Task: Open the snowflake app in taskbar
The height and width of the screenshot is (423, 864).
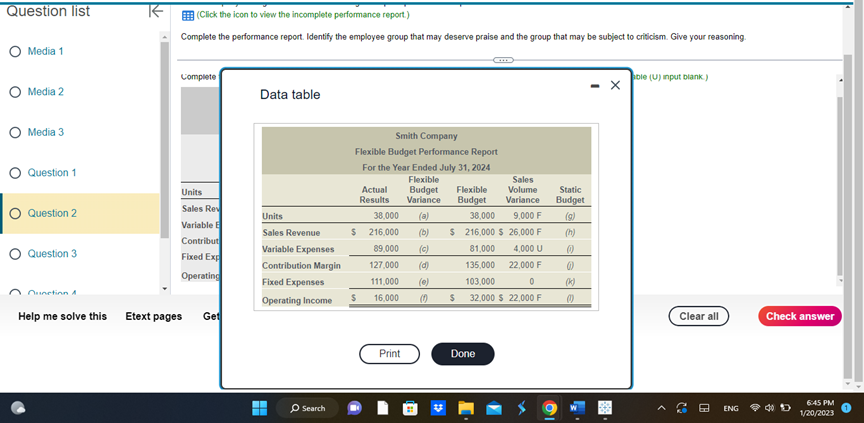Action: (x=605, y=408)
